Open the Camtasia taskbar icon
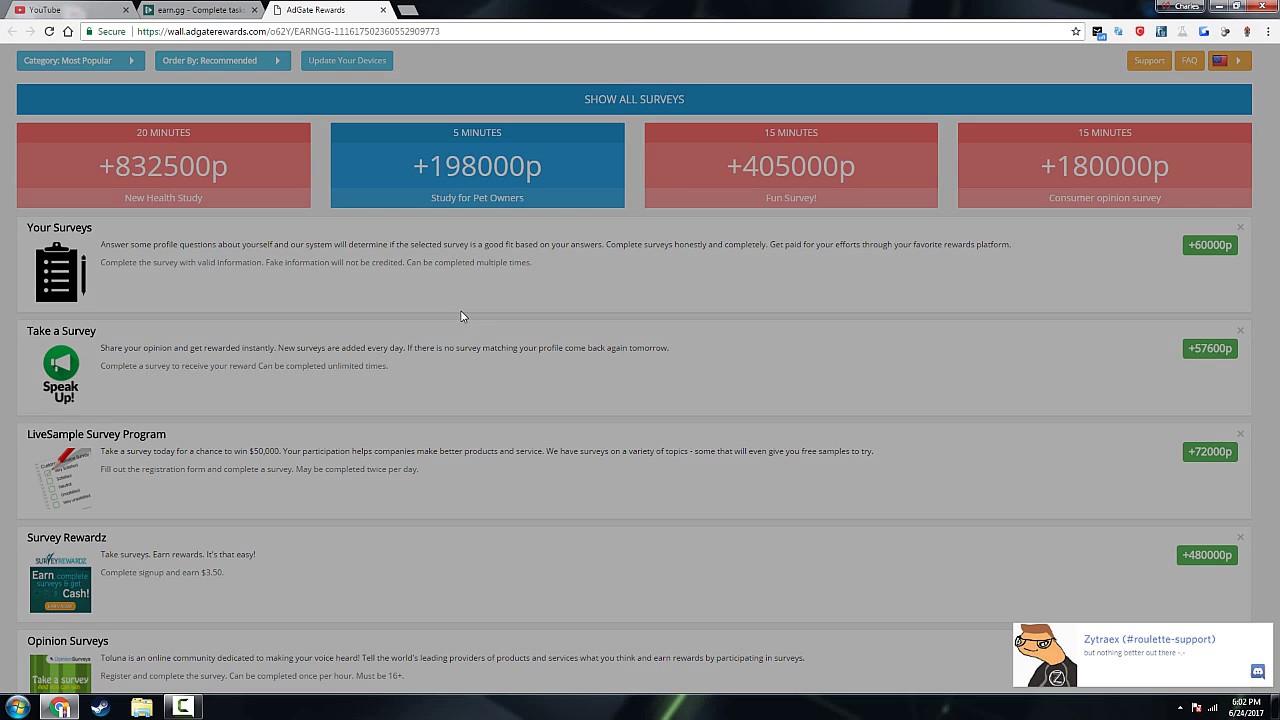1280x720 pixels. tap(182, 708)
